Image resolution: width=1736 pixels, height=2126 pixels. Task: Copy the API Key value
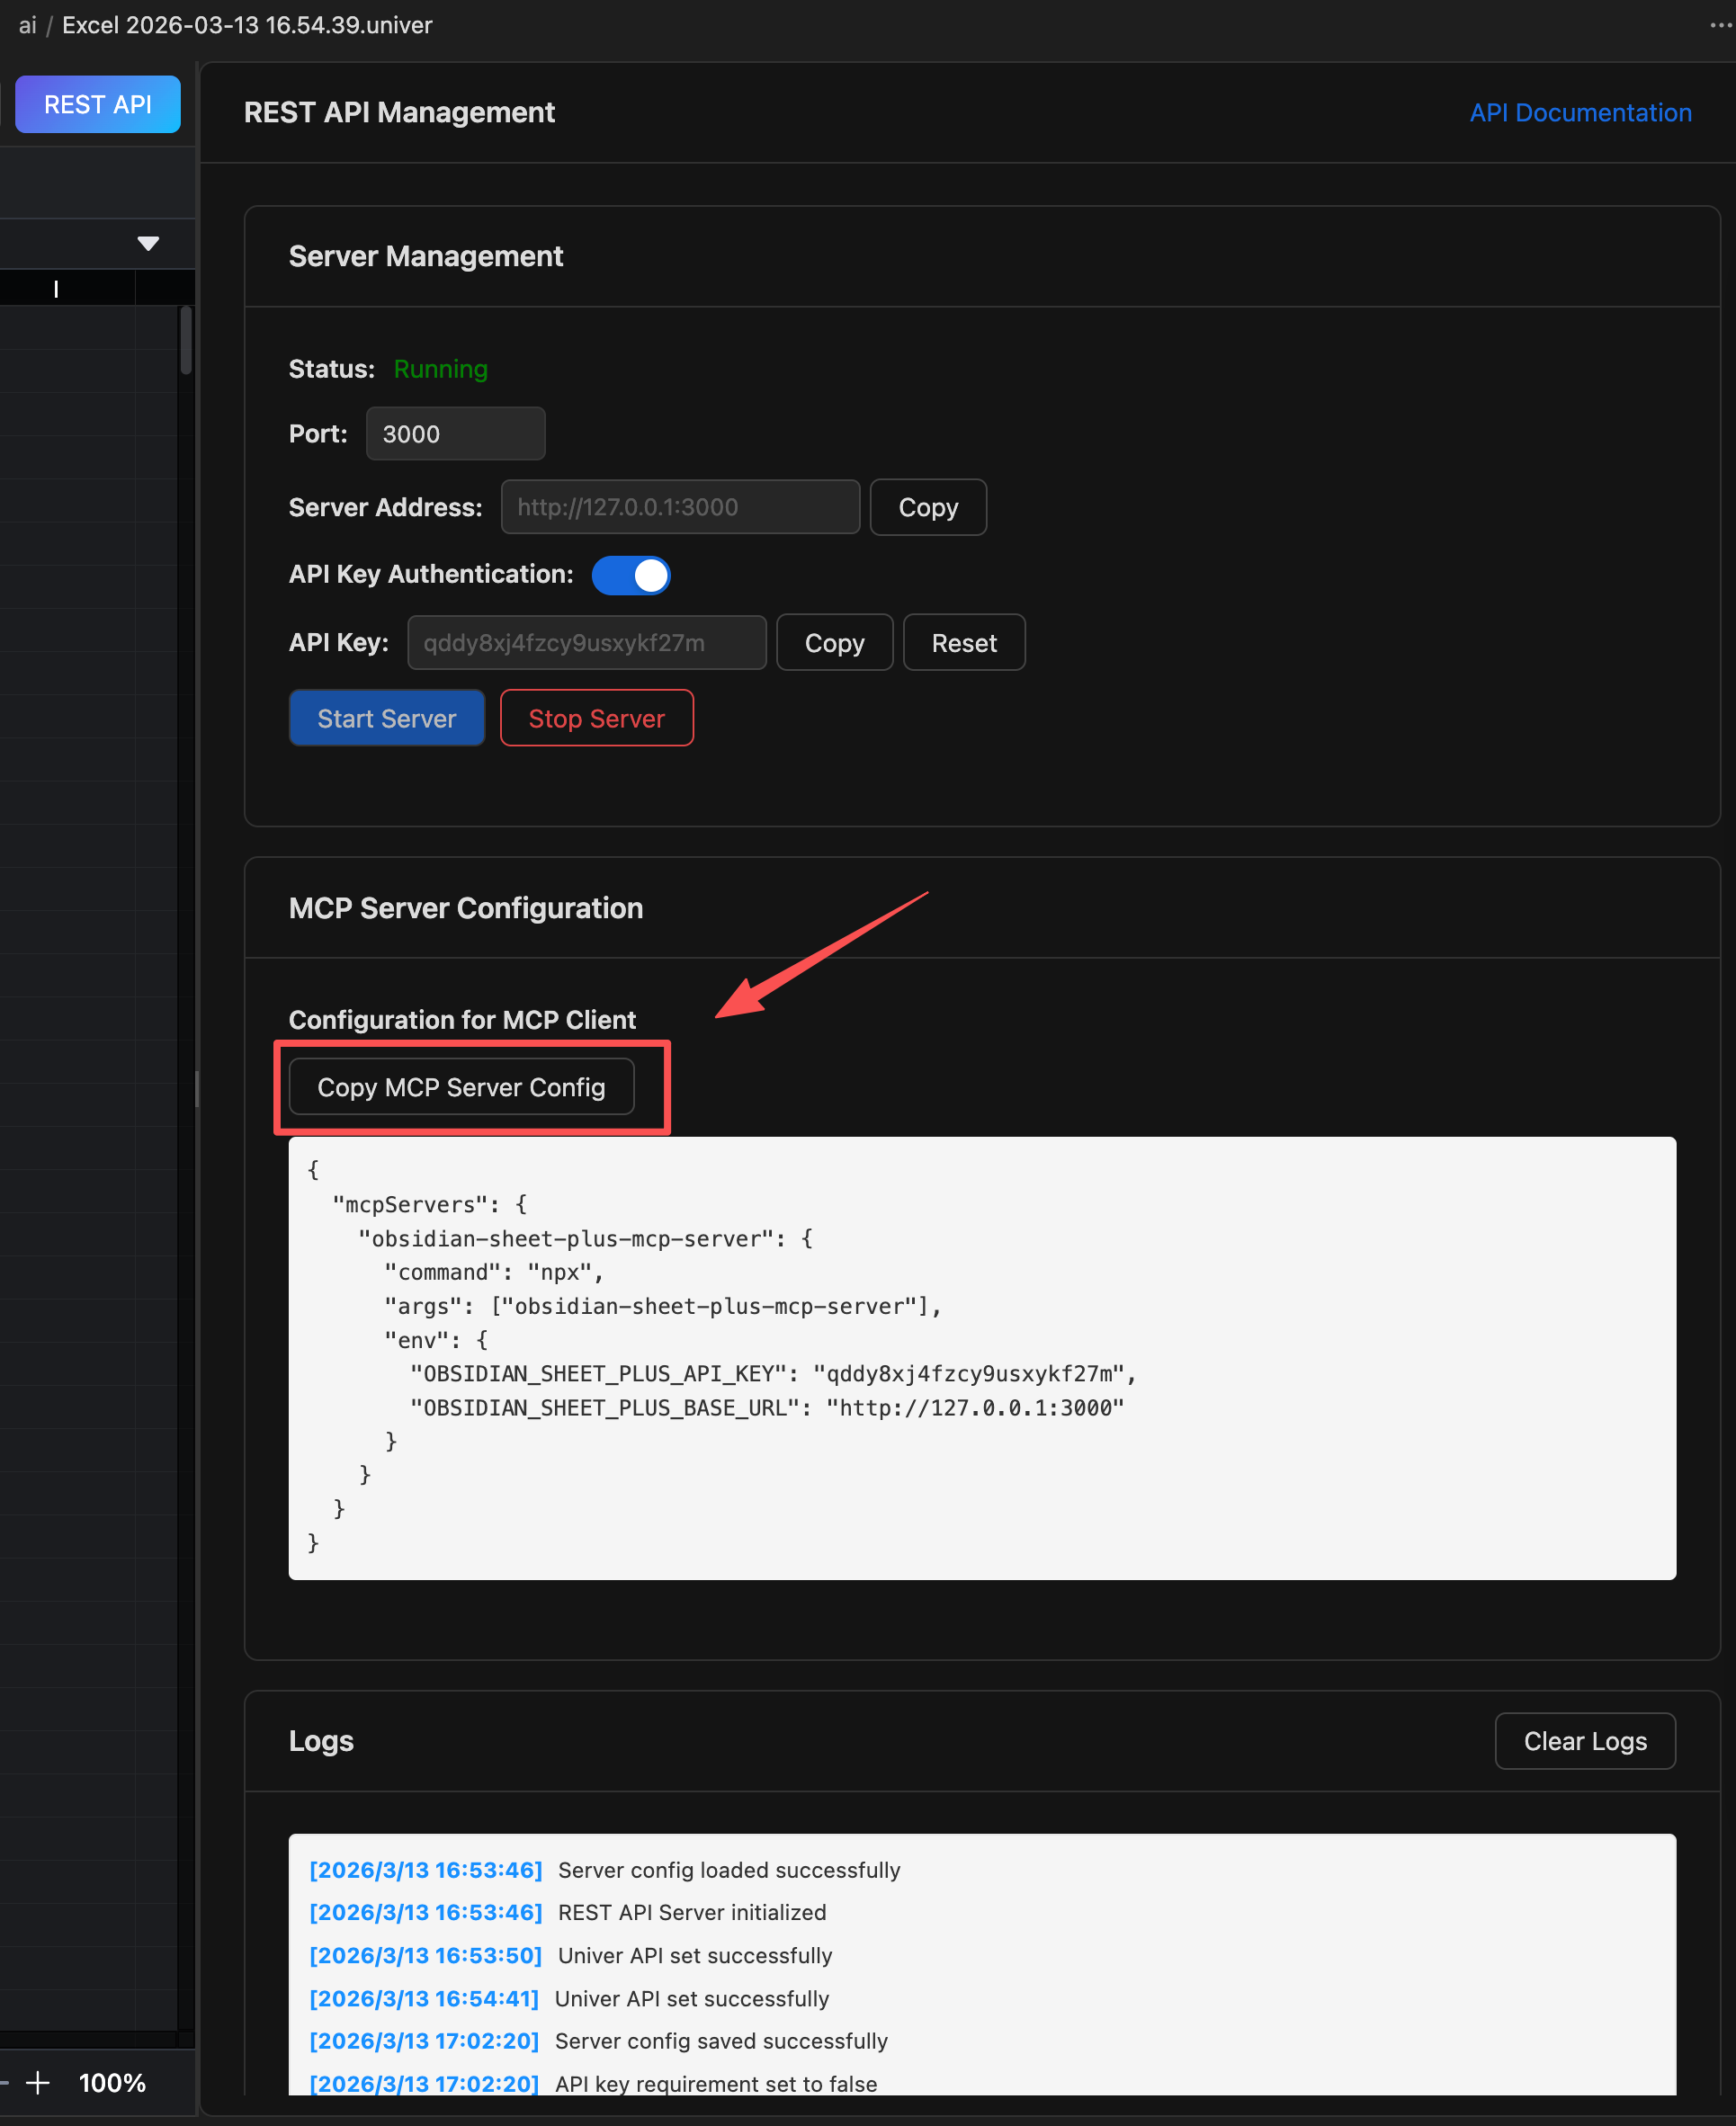[833, 643]
